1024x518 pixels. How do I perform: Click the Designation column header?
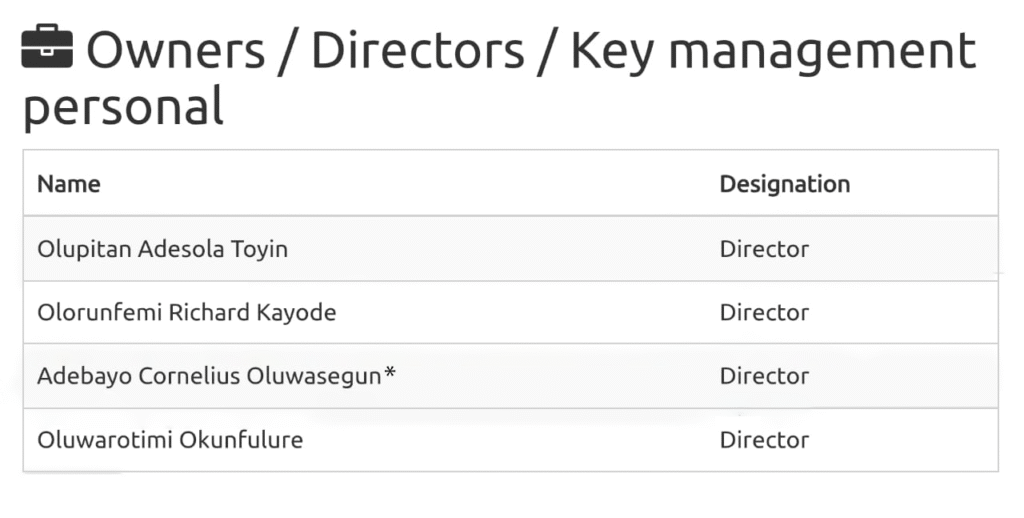pos(784,184)
